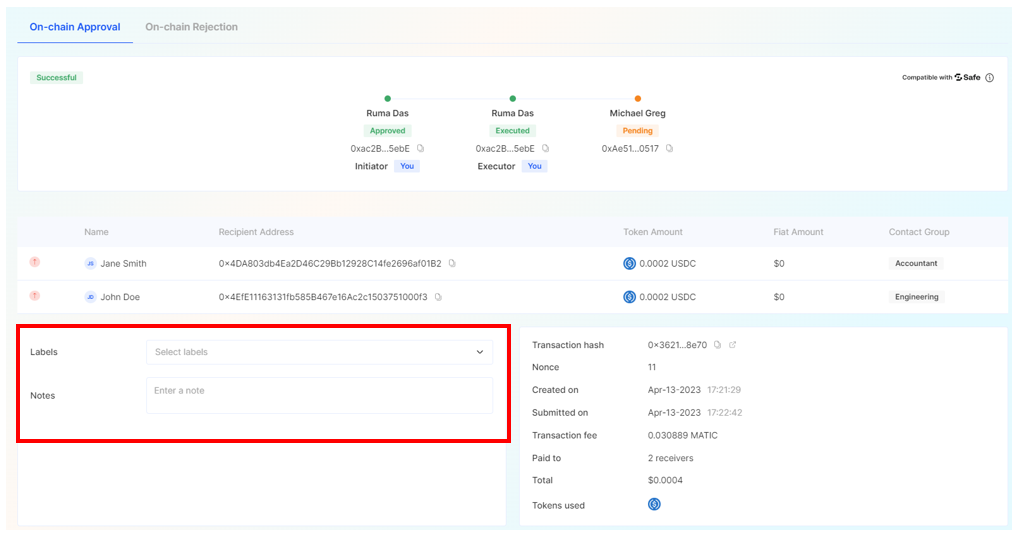Click the Engineering contact group tag
1017x537 pixels.
pos(917,297)
